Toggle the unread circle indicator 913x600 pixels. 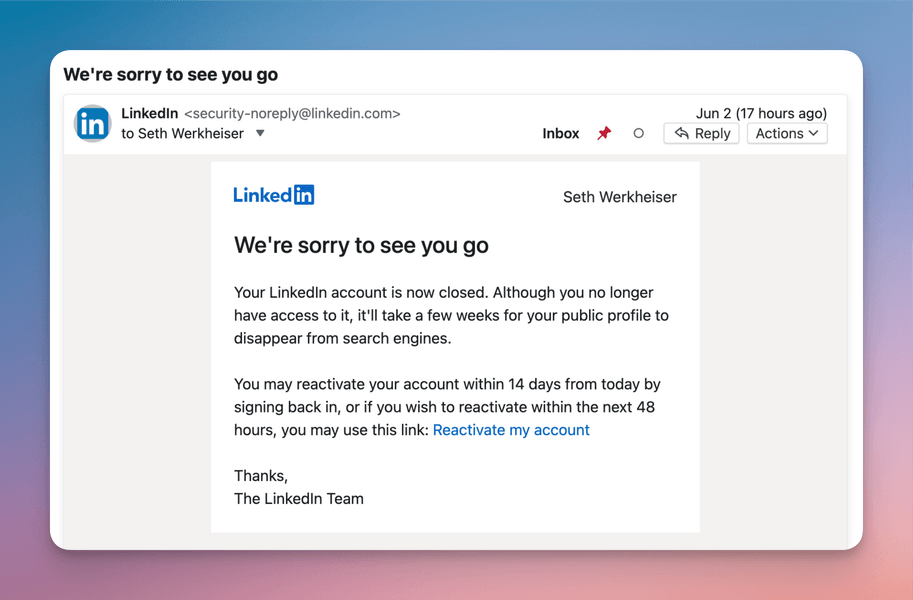[x=638, y=133]
